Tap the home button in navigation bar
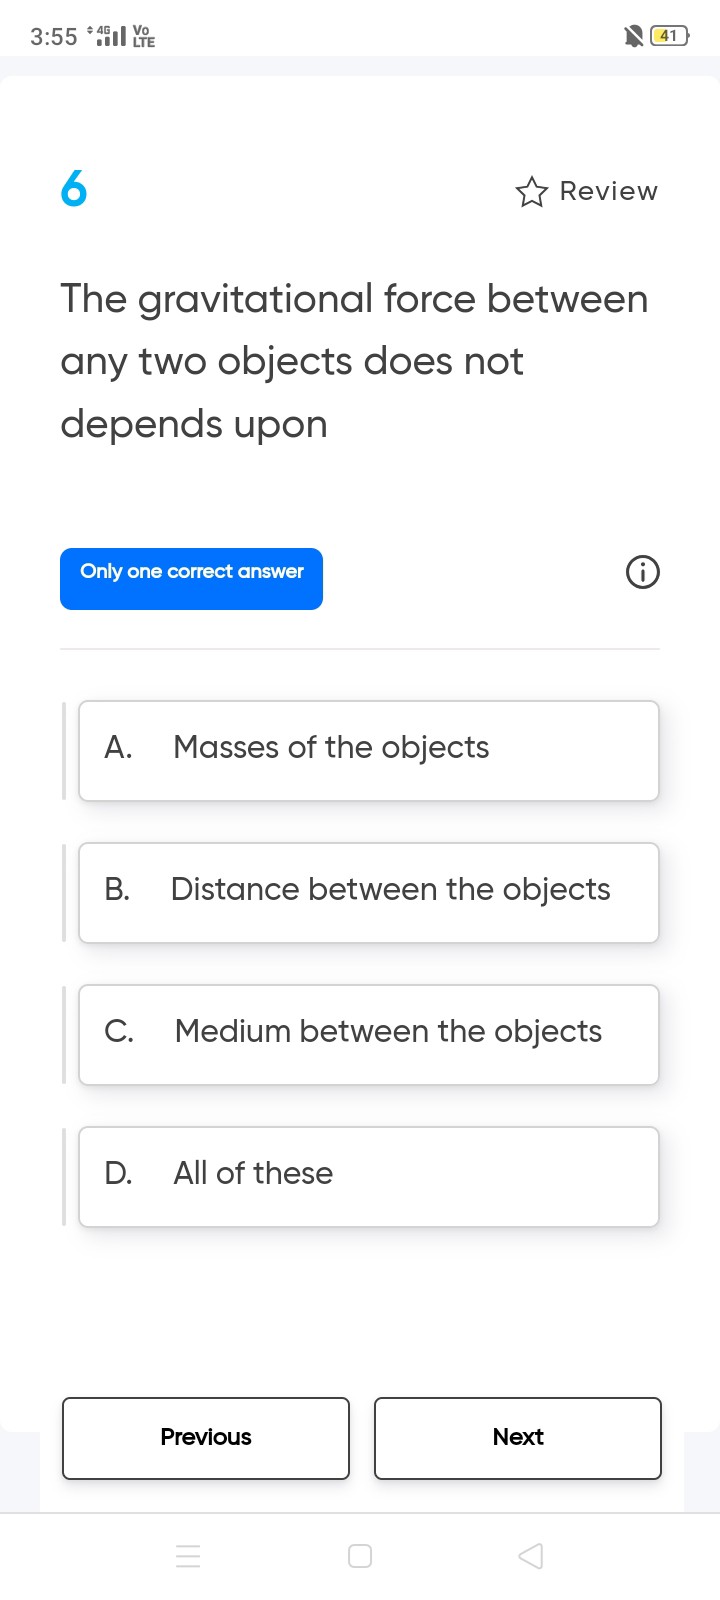Viewport: 720px width, 1600px height. pyautogui.click(x=360, y=1556)
